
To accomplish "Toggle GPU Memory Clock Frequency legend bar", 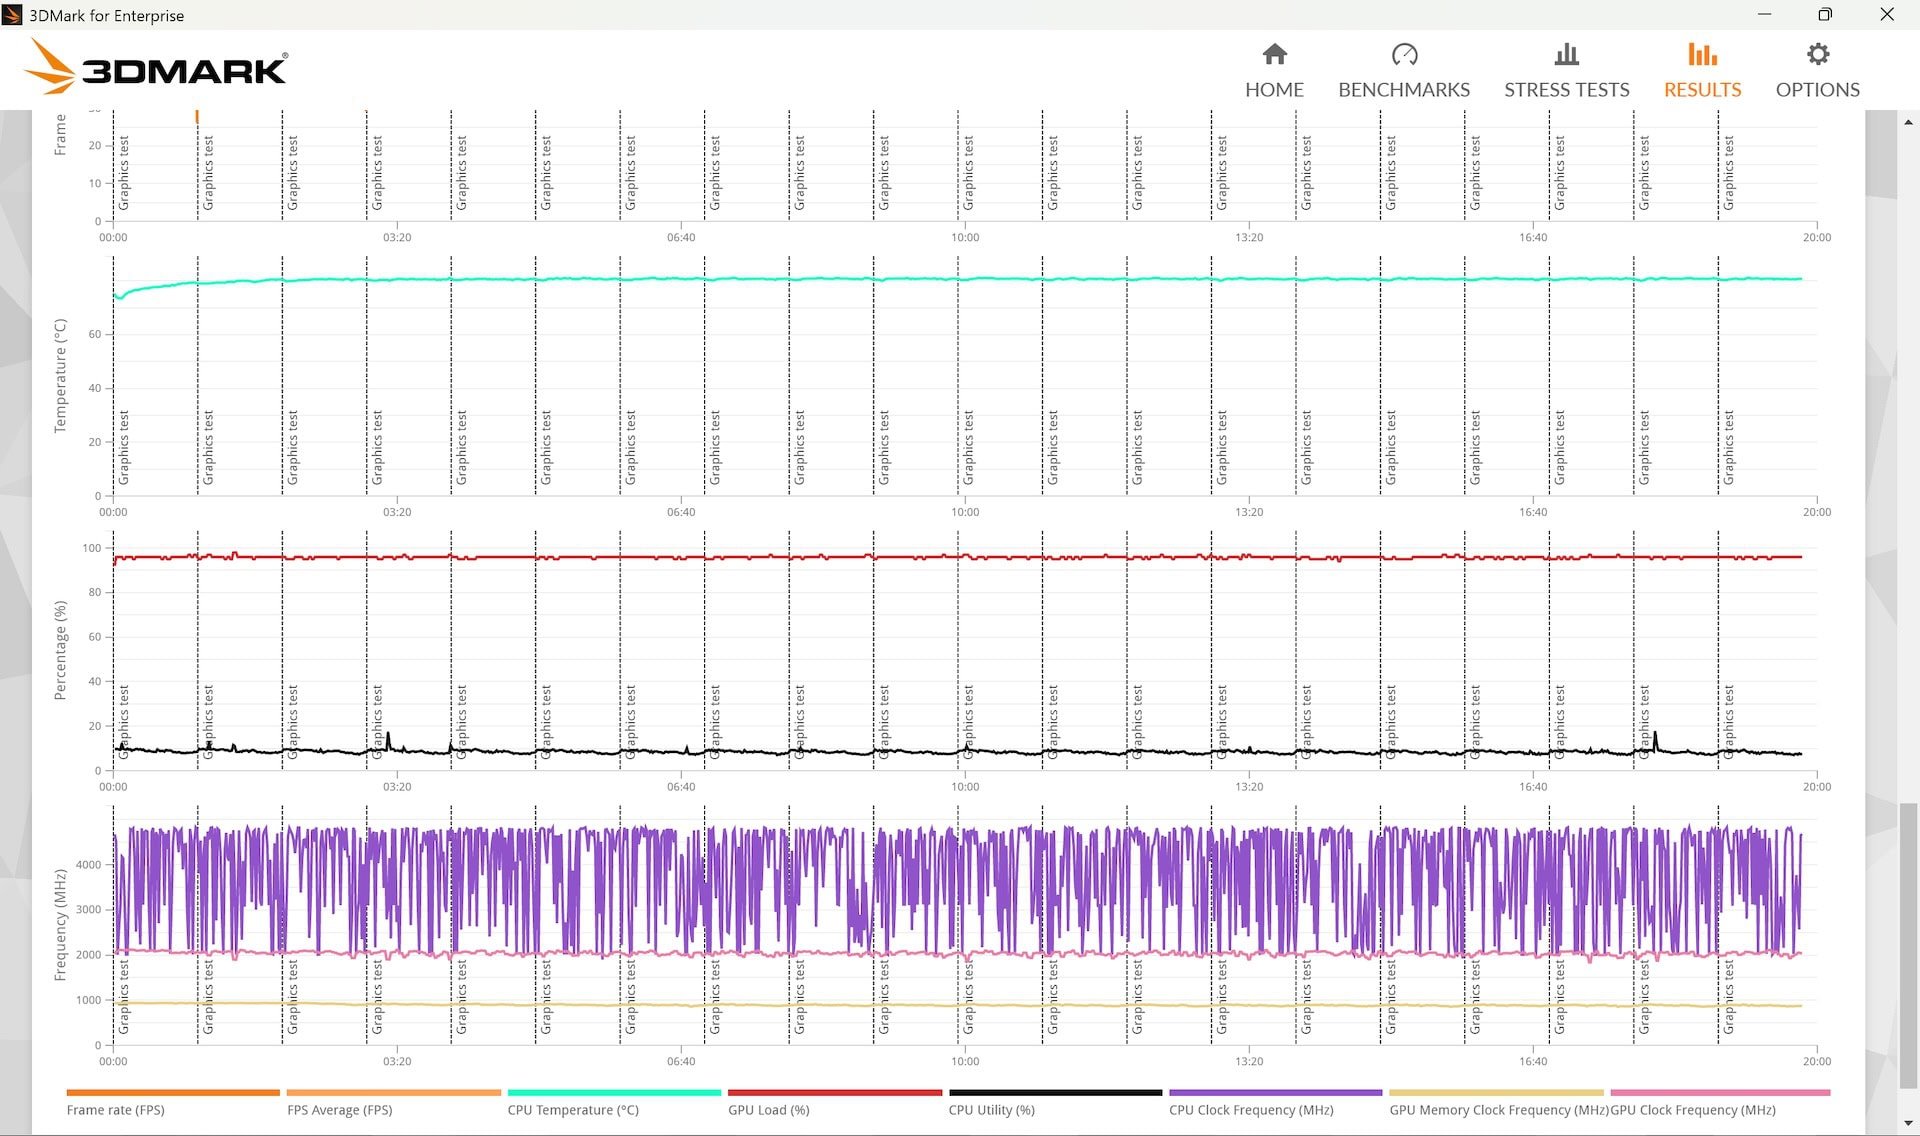I will pyautogui.click(x=1497, y=1093).
